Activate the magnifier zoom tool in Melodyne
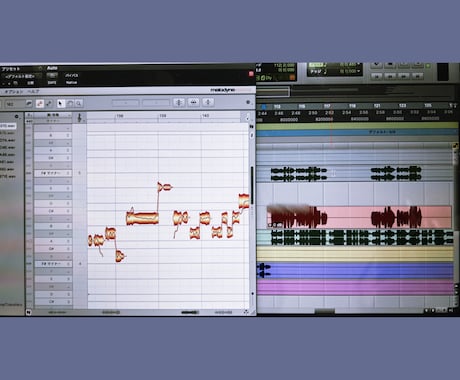The height and width of the screenshot is (380, 460). tap(79, 104)
